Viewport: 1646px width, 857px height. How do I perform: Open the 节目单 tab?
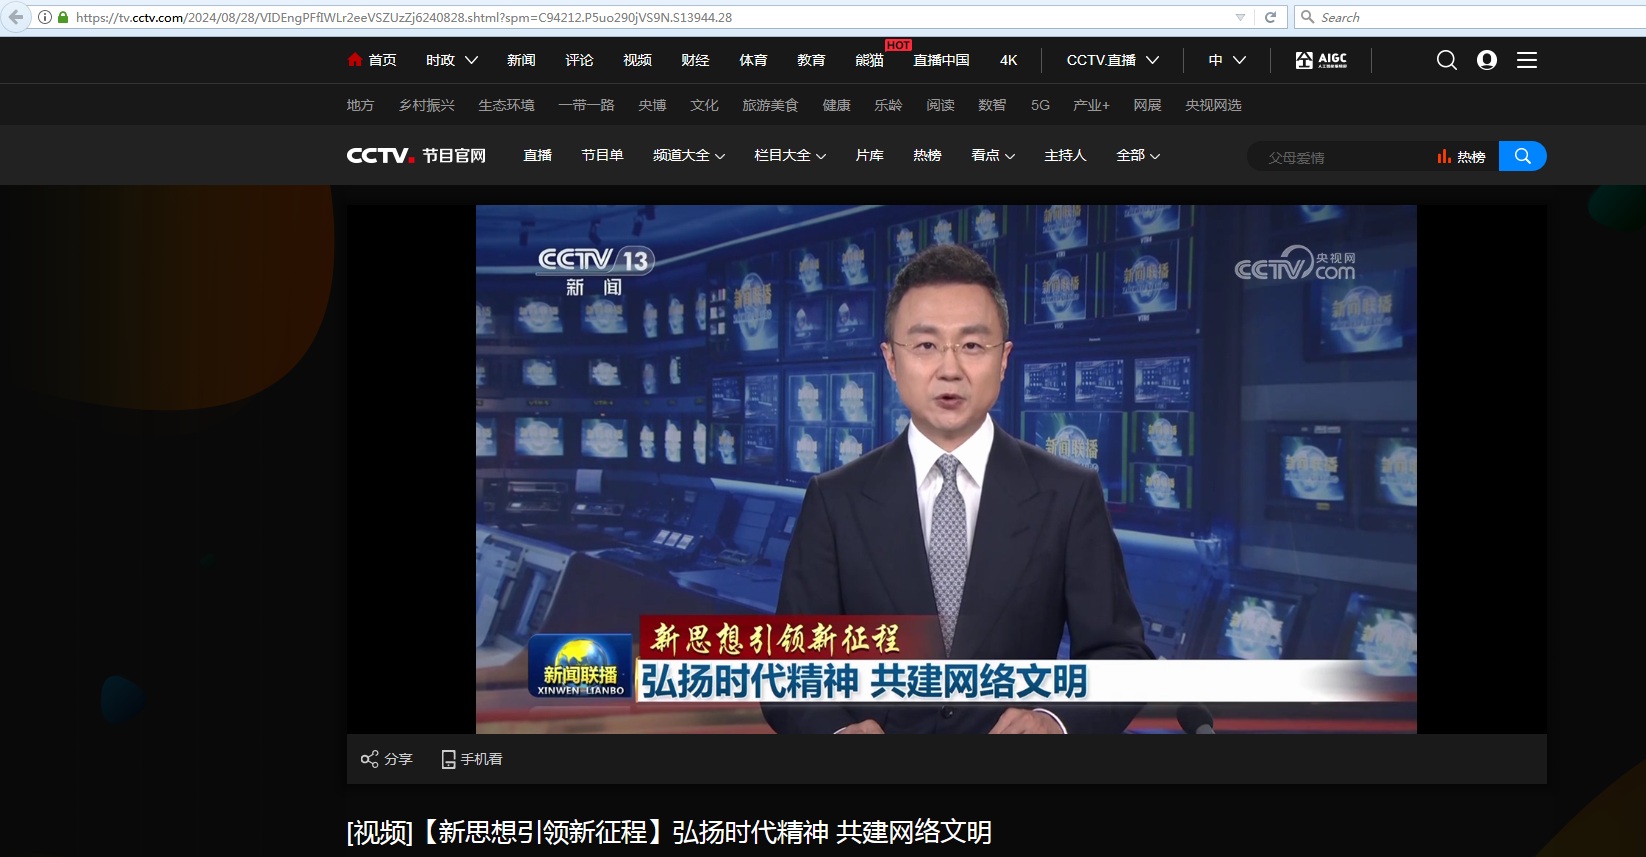602,155
